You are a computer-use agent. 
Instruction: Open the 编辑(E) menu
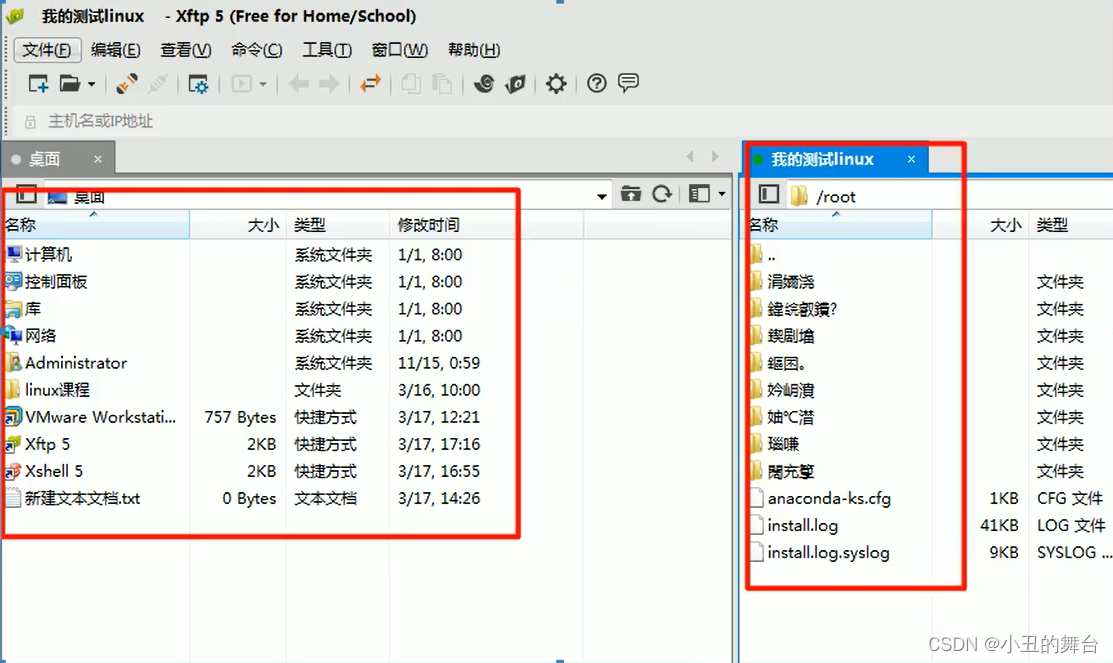coord(116,50)
